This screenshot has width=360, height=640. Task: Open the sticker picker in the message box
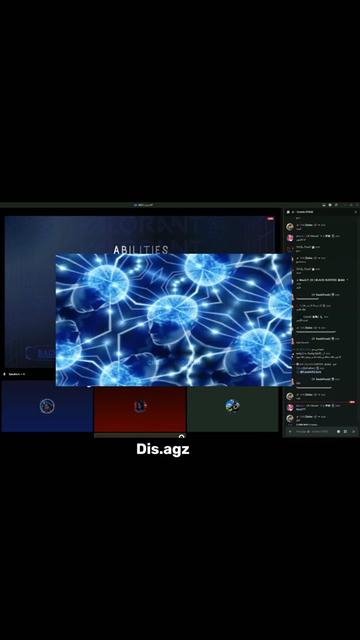click(345, 431)
